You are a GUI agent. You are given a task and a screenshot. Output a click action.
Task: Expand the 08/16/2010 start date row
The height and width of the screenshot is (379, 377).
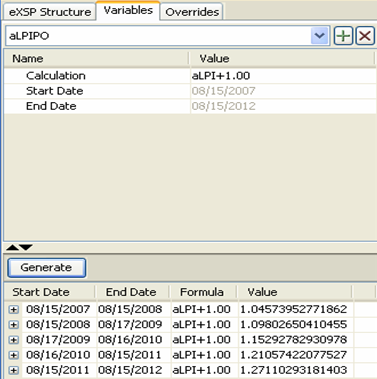(14, 355)
